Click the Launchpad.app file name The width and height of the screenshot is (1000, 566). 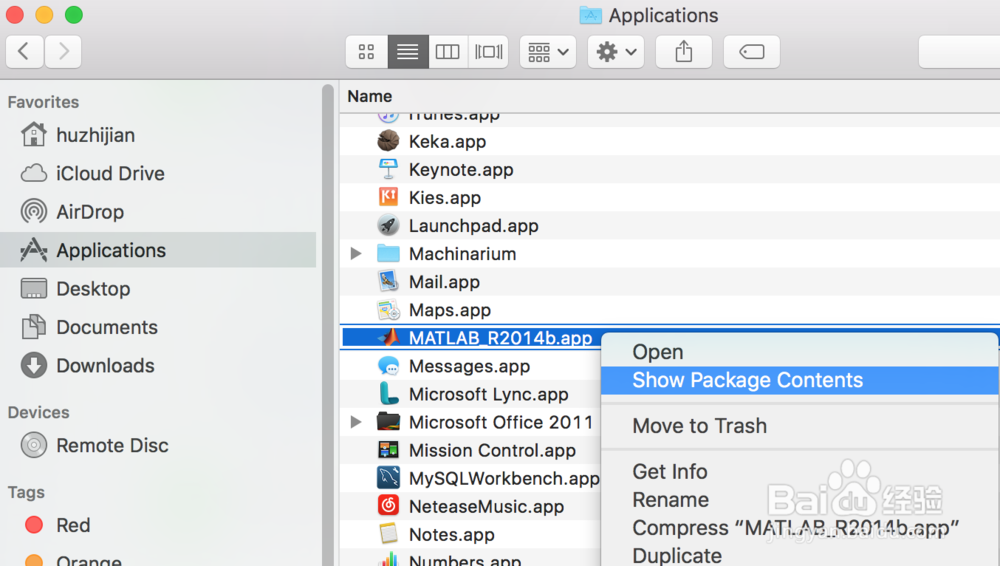473,226
